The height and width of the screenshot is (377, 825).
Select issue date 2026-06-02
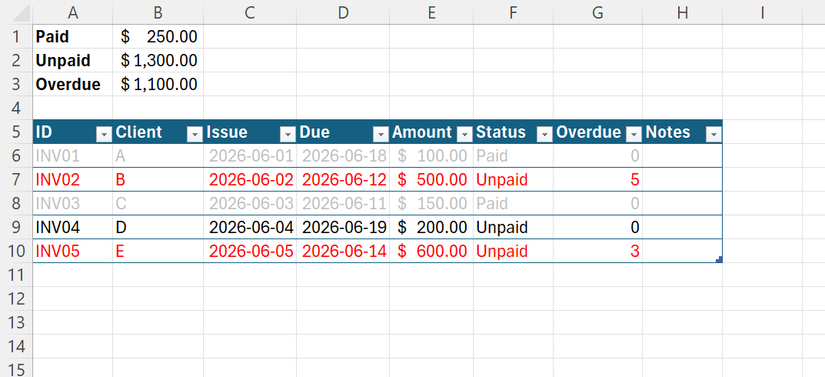click(x=250, y=180)
